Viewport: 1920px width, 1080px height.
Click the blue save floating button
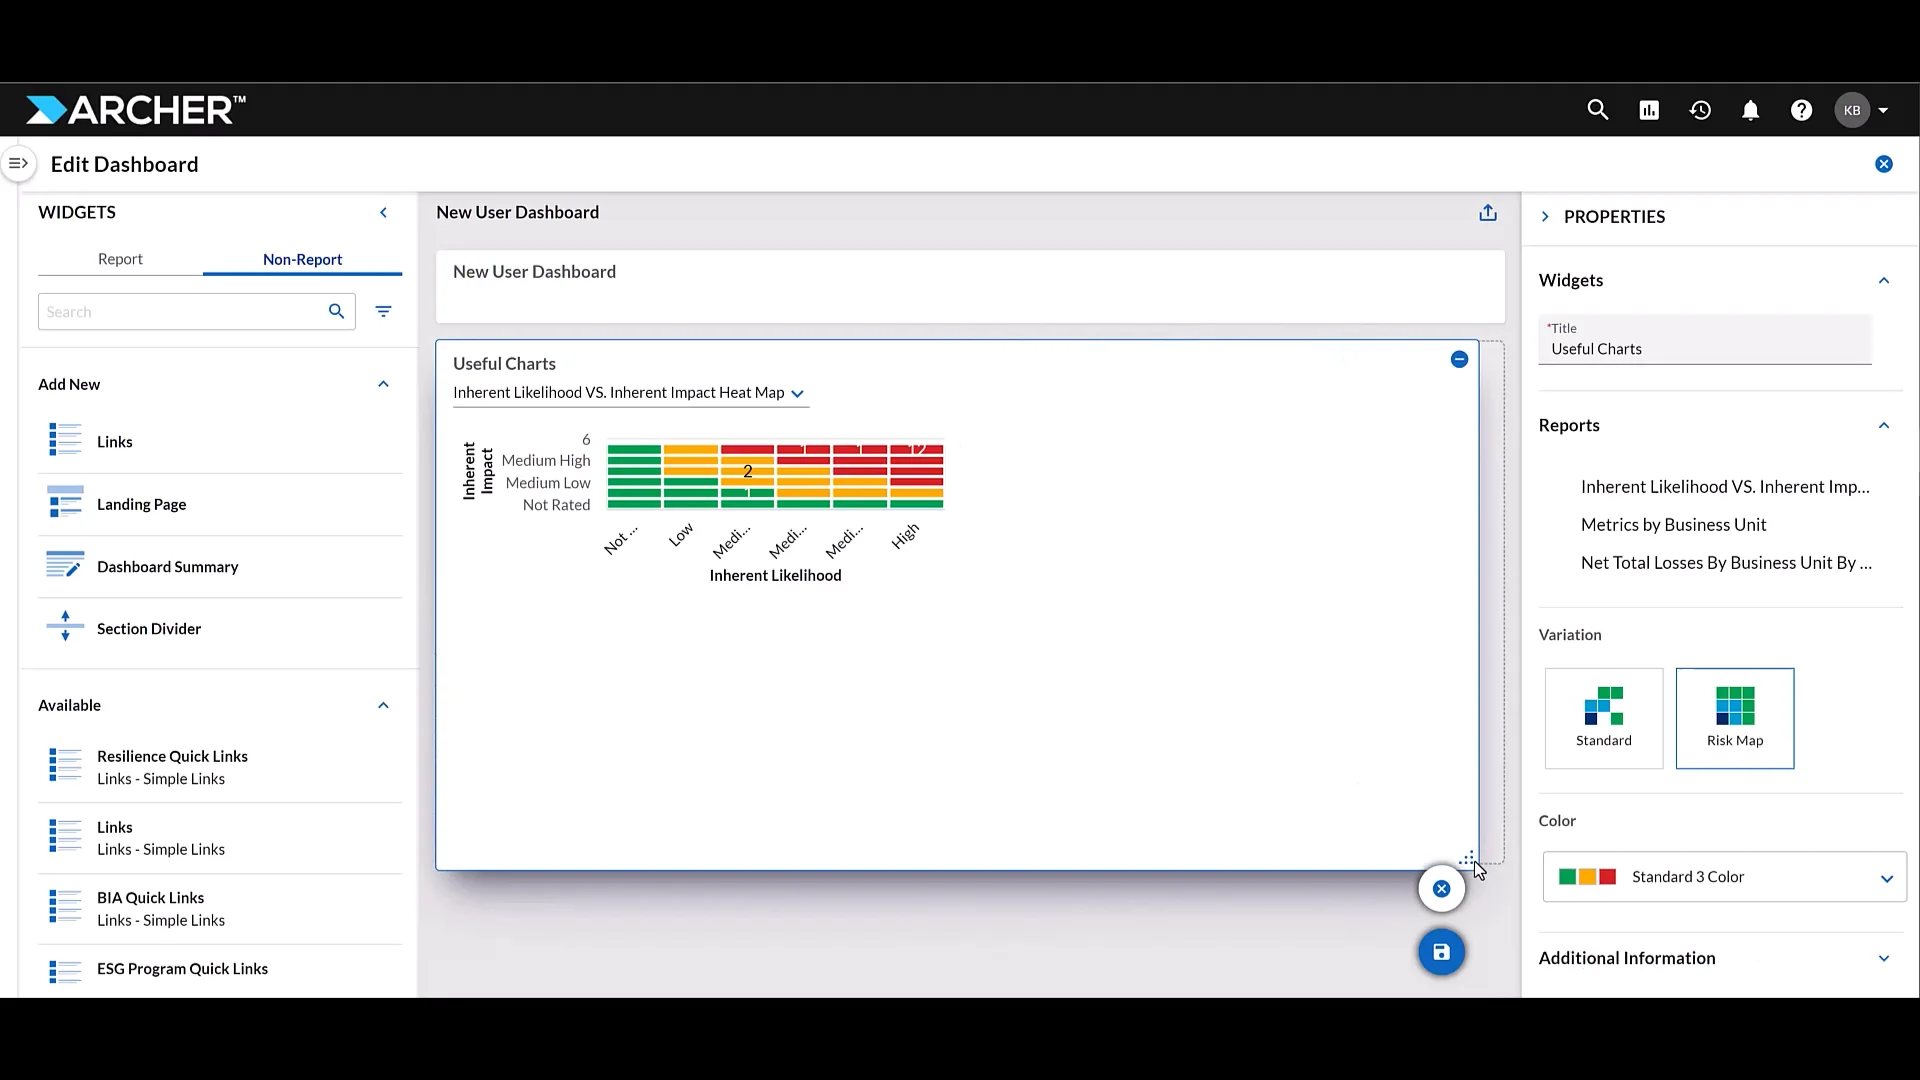[1441, 952]
